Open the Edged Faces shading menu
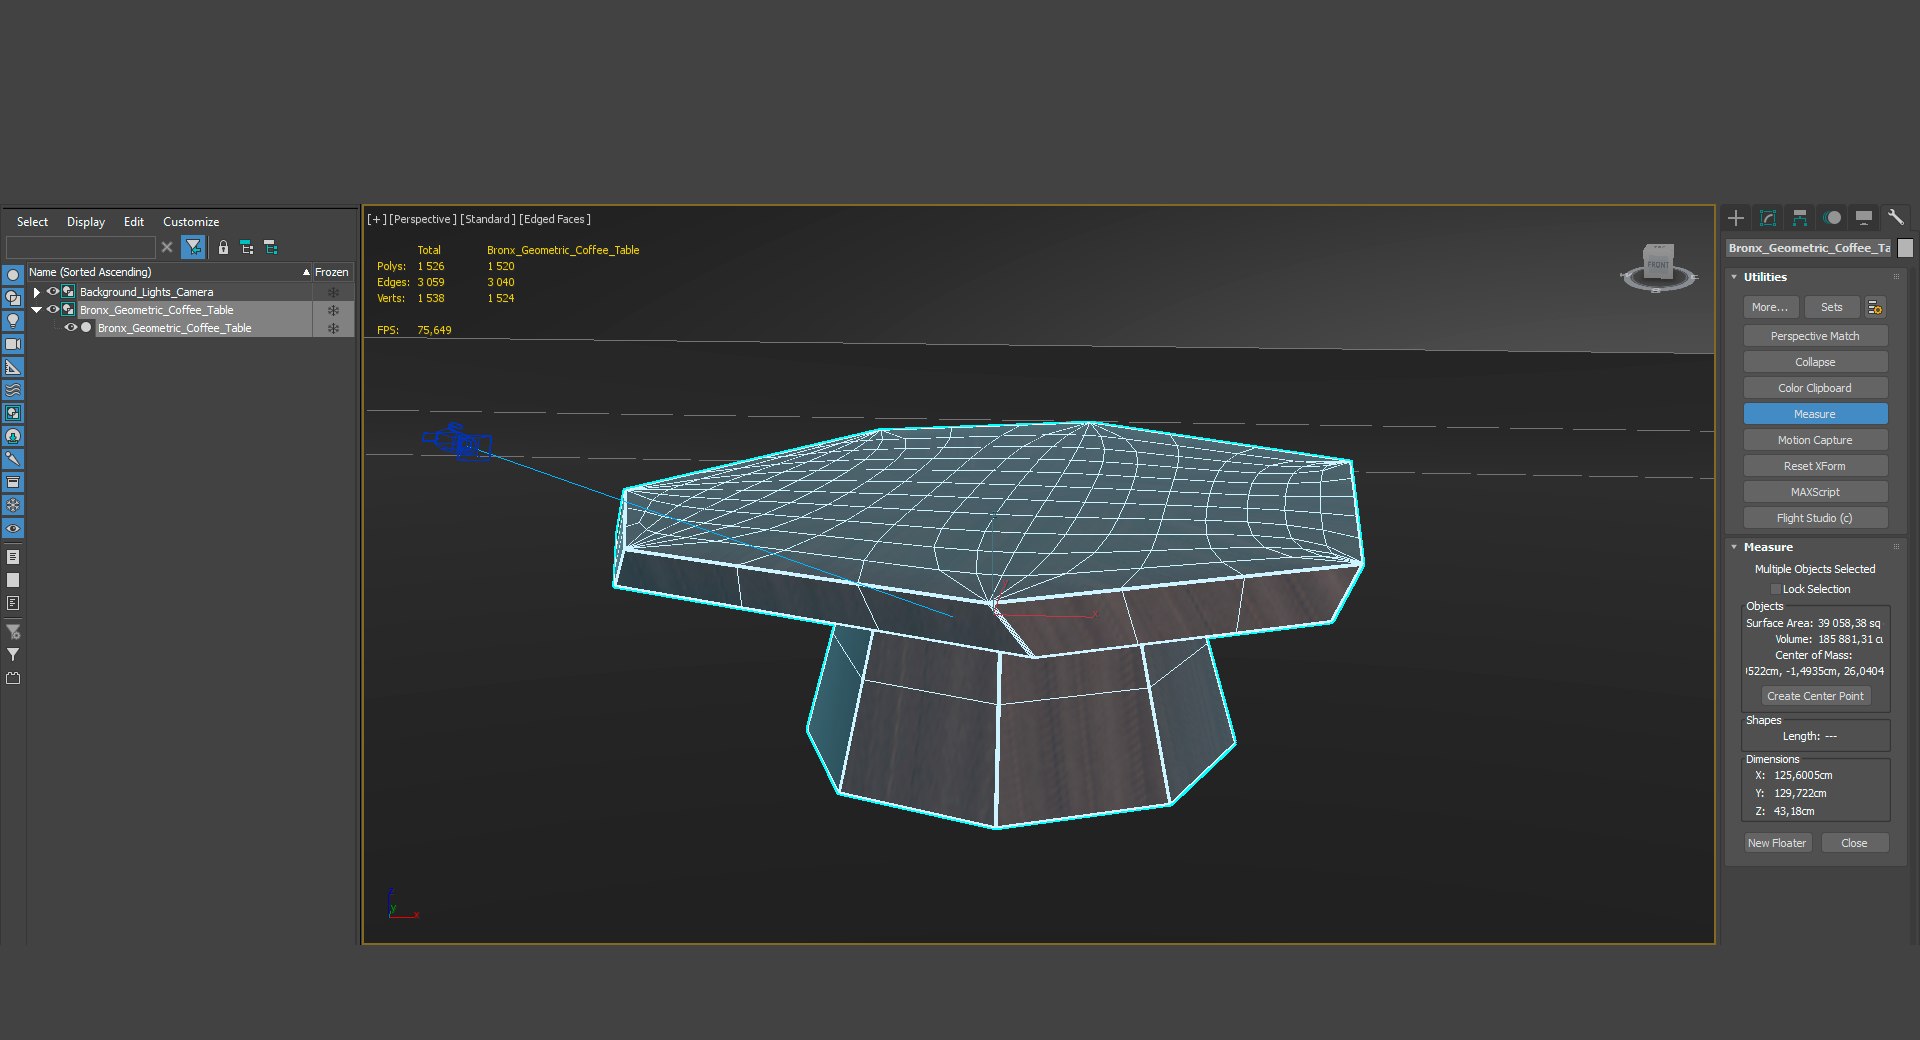Viewport: 1920px width, 1040px height. tap(555, 219)
